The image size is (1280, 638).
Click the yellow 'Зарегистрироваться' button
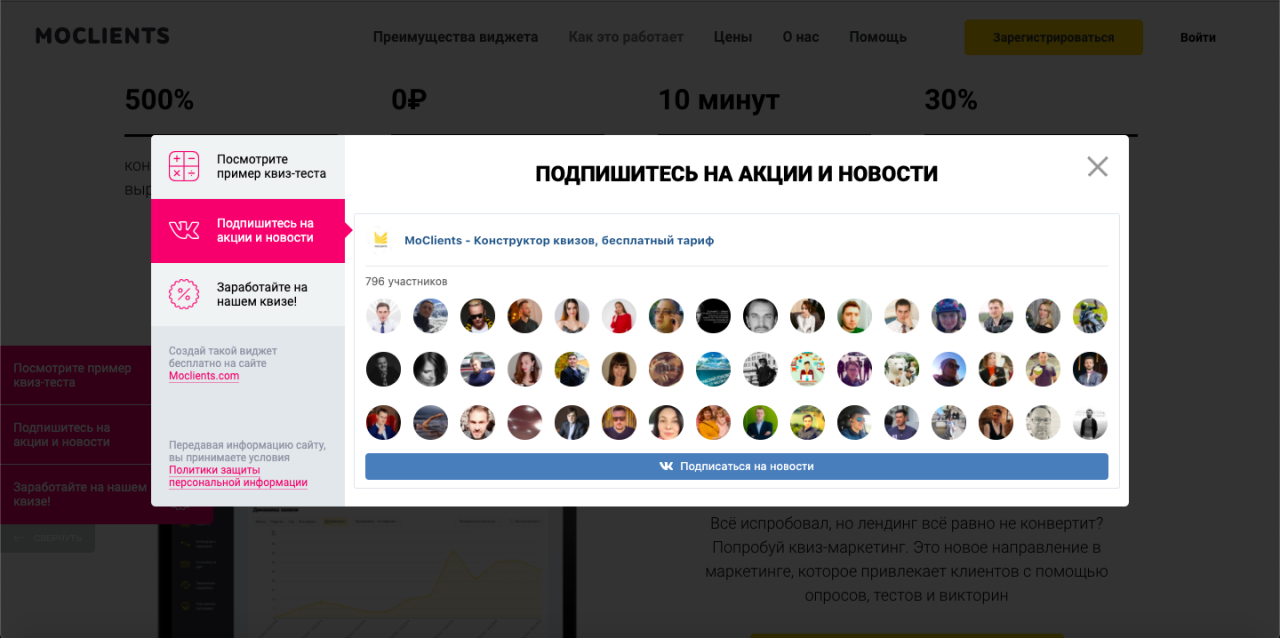point(1053,37)
